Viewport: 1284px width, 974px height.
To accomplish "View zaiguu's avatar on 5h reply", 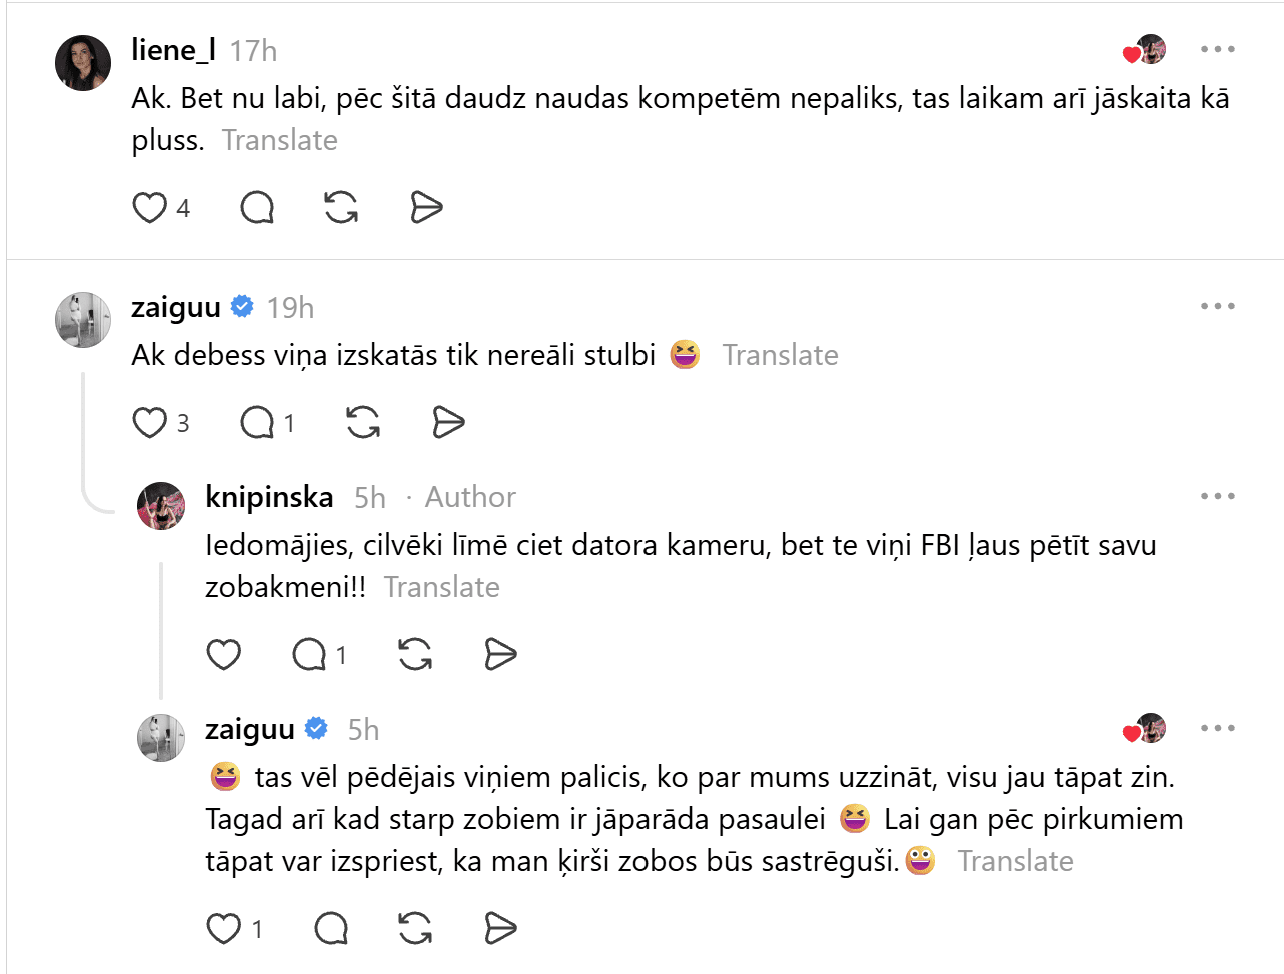I will pos(161,738).
